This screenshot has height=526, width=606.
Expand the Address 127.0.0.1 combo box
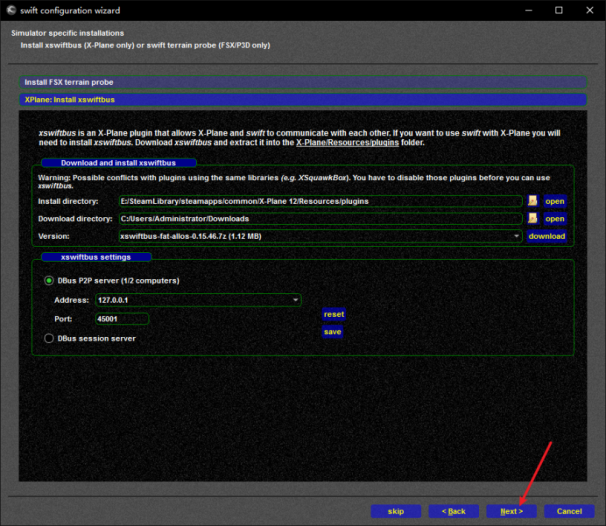198,300
